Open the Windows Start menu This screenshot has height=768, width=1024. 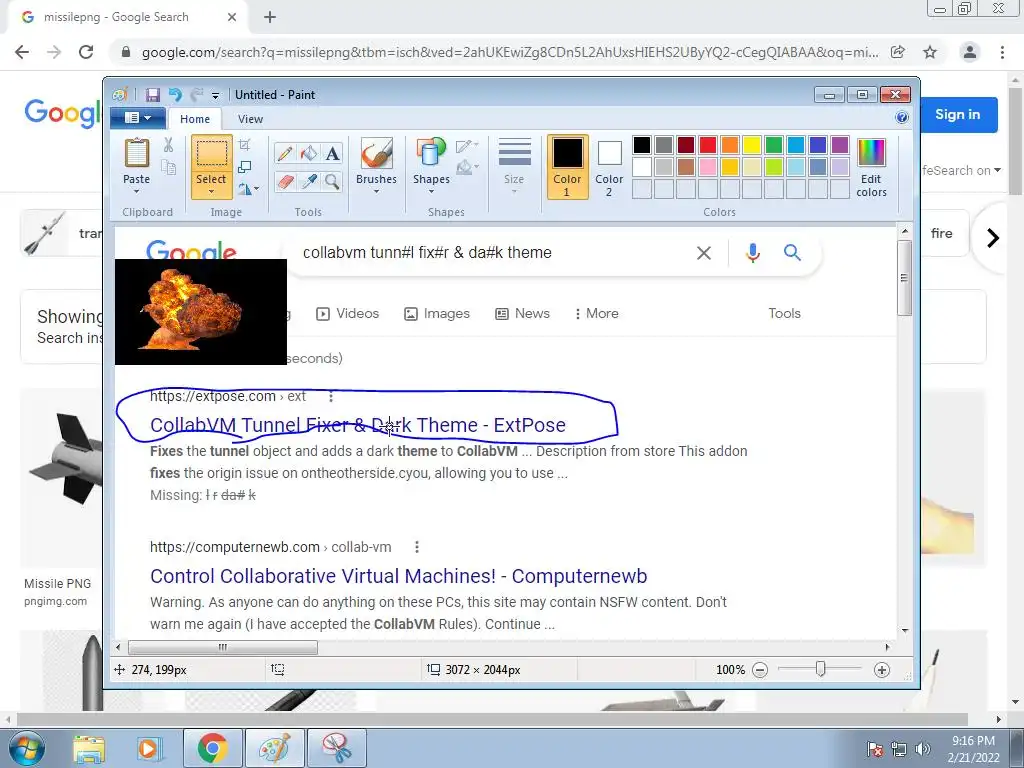(26, 748)
